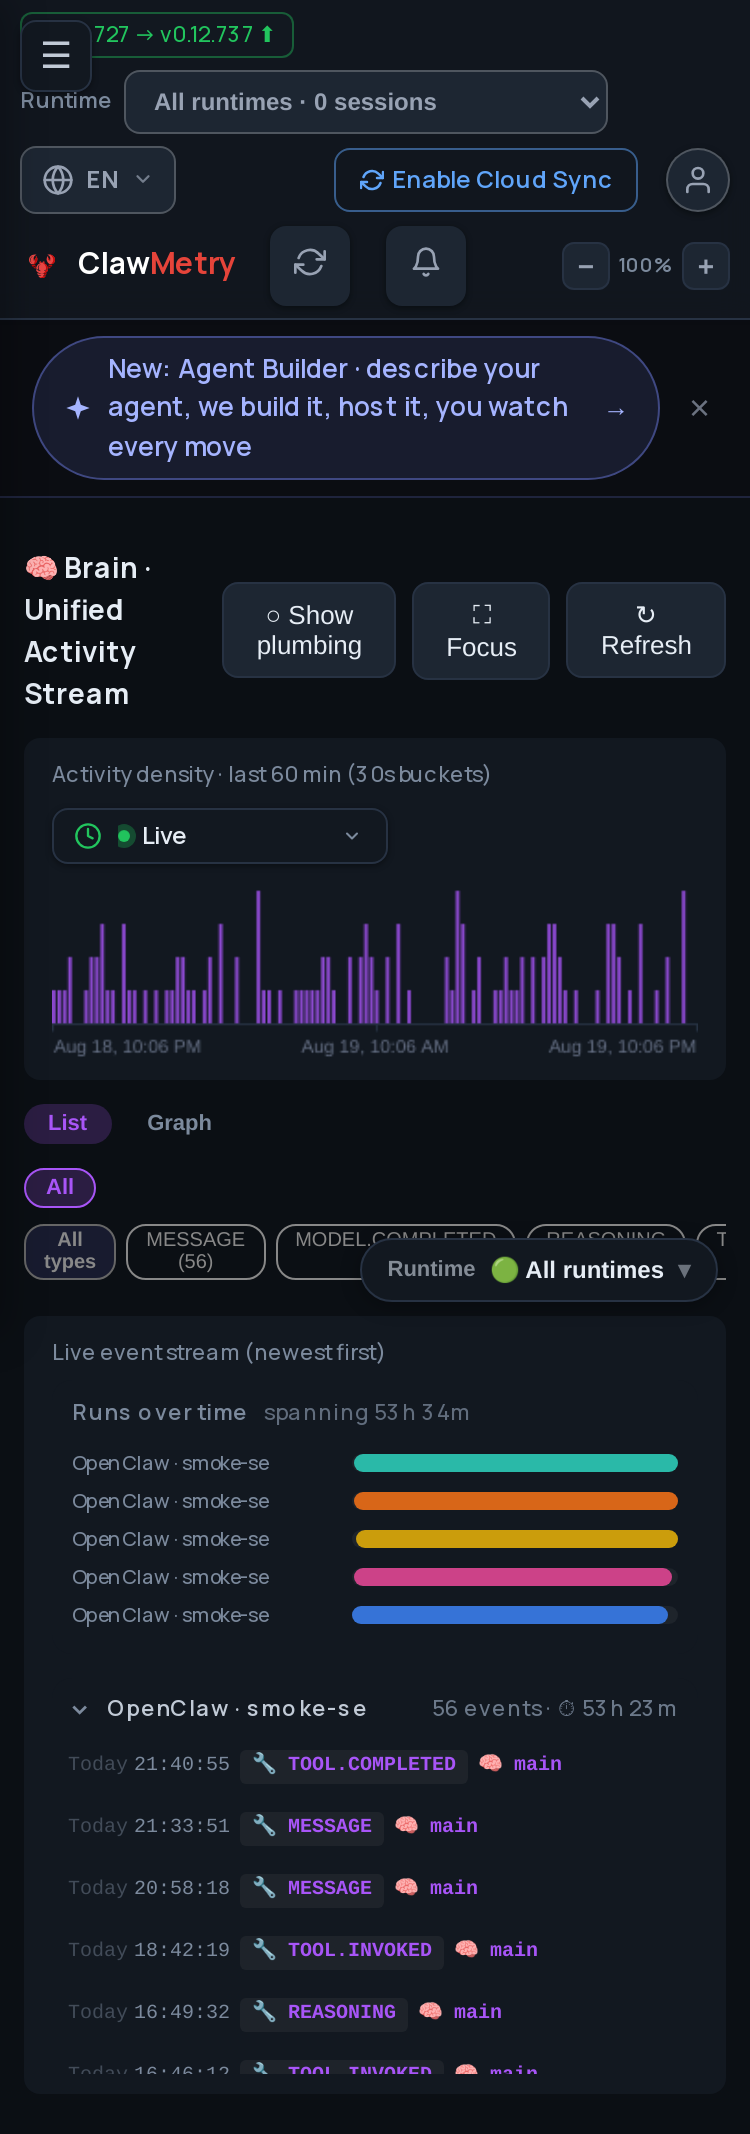Open the user profile icon
Screen dimensions: 750x2134
coord(698,180)
